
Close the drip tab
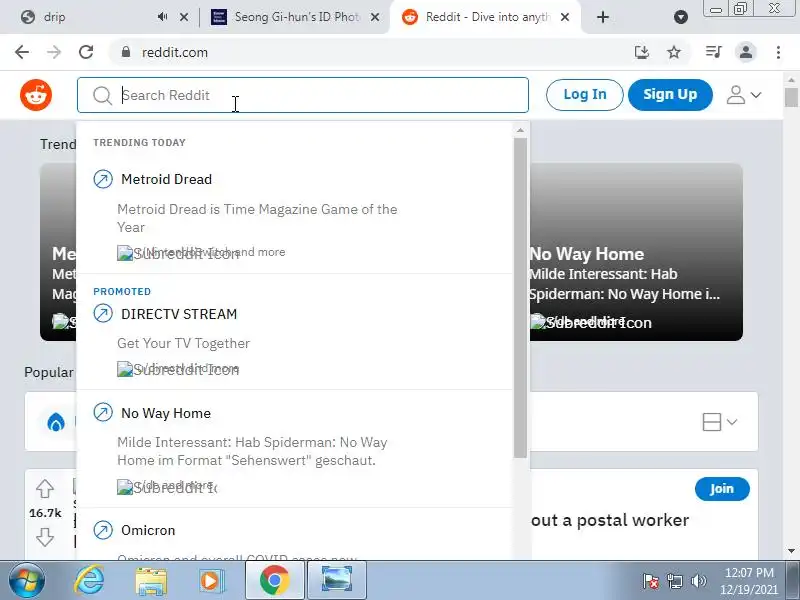tap(184, 17)
